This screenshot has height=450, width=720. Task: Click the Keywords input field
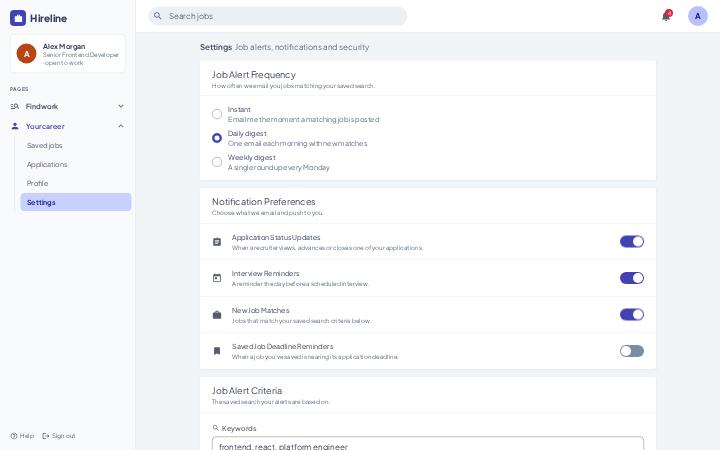(x=428, y=444)
